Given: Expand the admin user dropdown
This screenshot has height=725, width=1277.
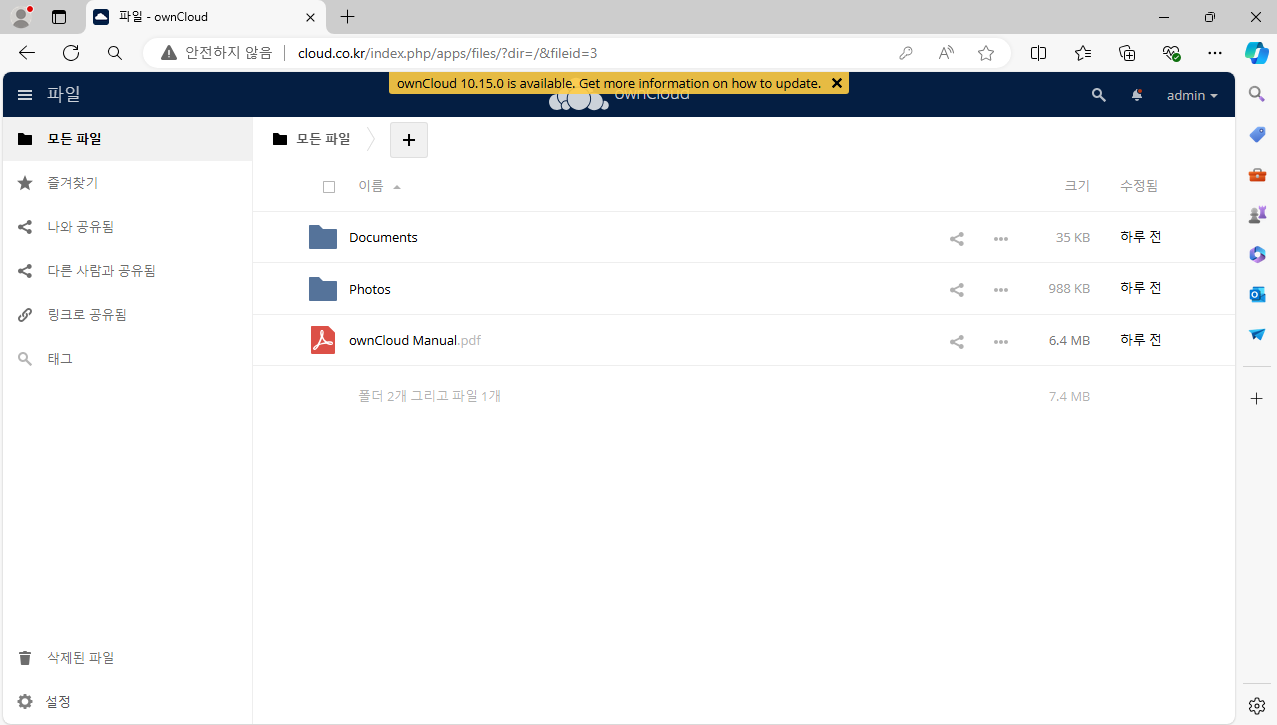Looking at the screenshot, I should [1192, 95].
